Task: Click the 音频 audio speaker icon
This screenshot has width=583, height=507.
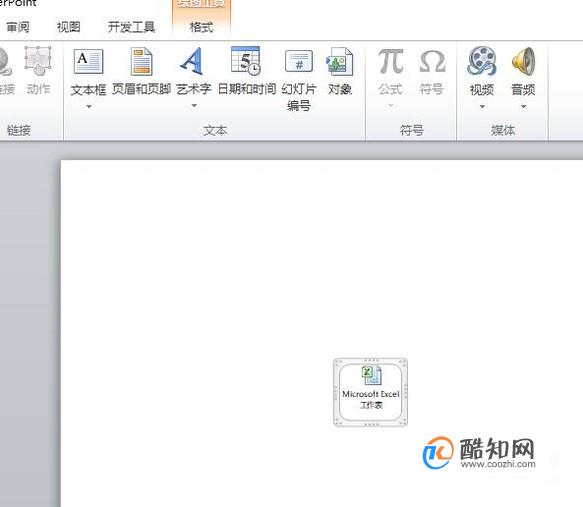Action: click(523, 61)
